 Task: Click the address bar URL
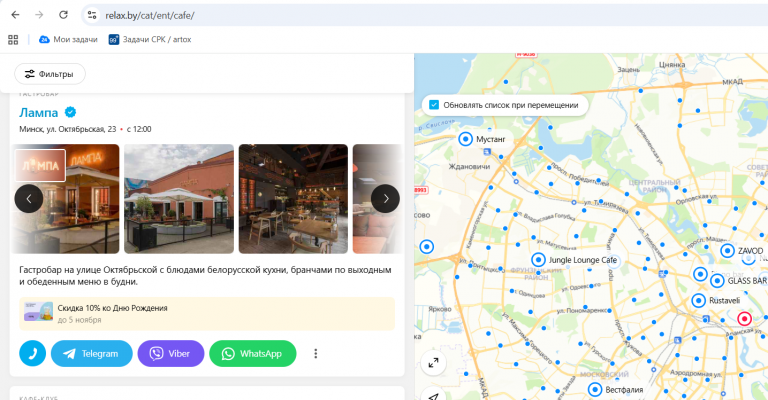point(150,16)
